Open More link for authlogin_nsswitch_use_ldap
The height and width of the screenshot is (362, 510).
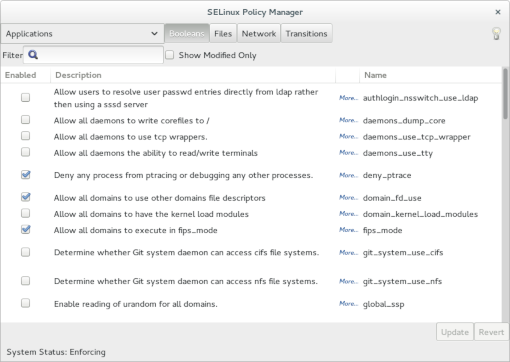point(348,98)
